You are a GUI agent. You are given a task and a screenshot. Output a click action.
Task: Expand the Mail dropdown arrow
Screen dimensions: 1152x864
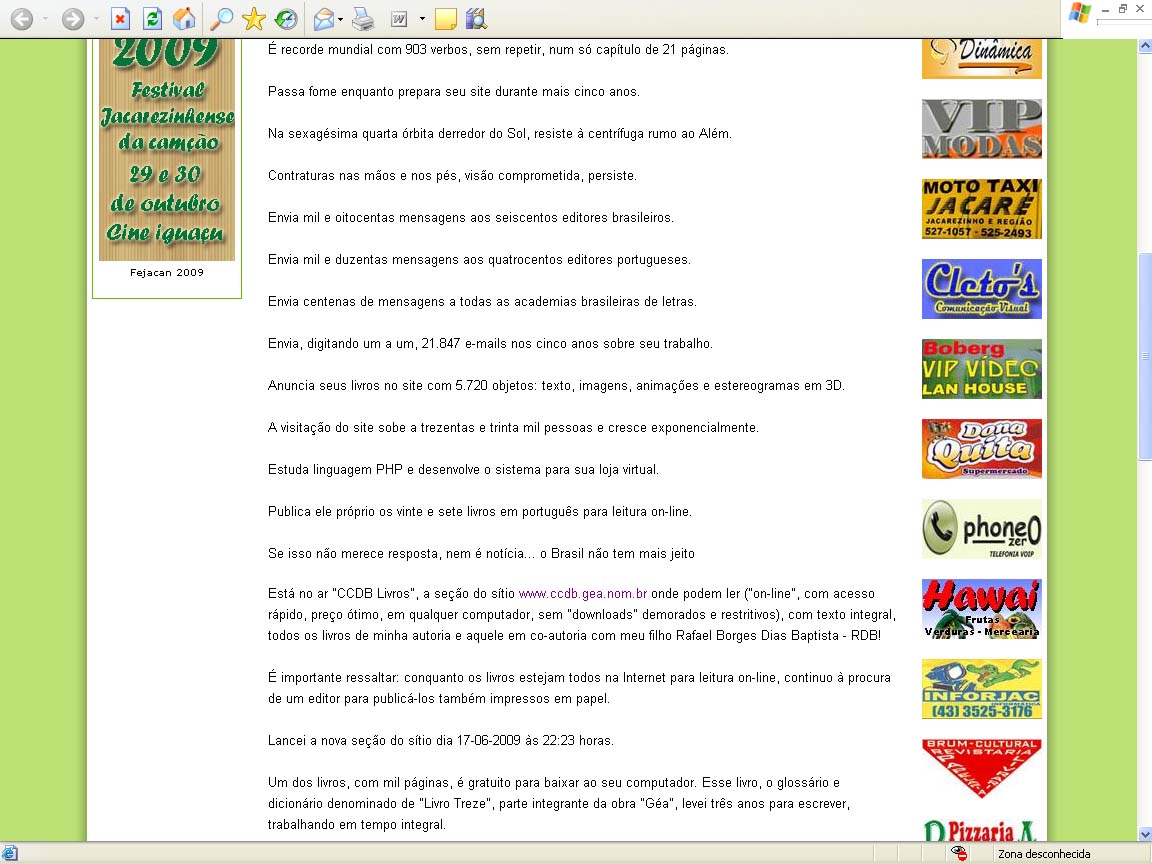(x=341, y=19)
